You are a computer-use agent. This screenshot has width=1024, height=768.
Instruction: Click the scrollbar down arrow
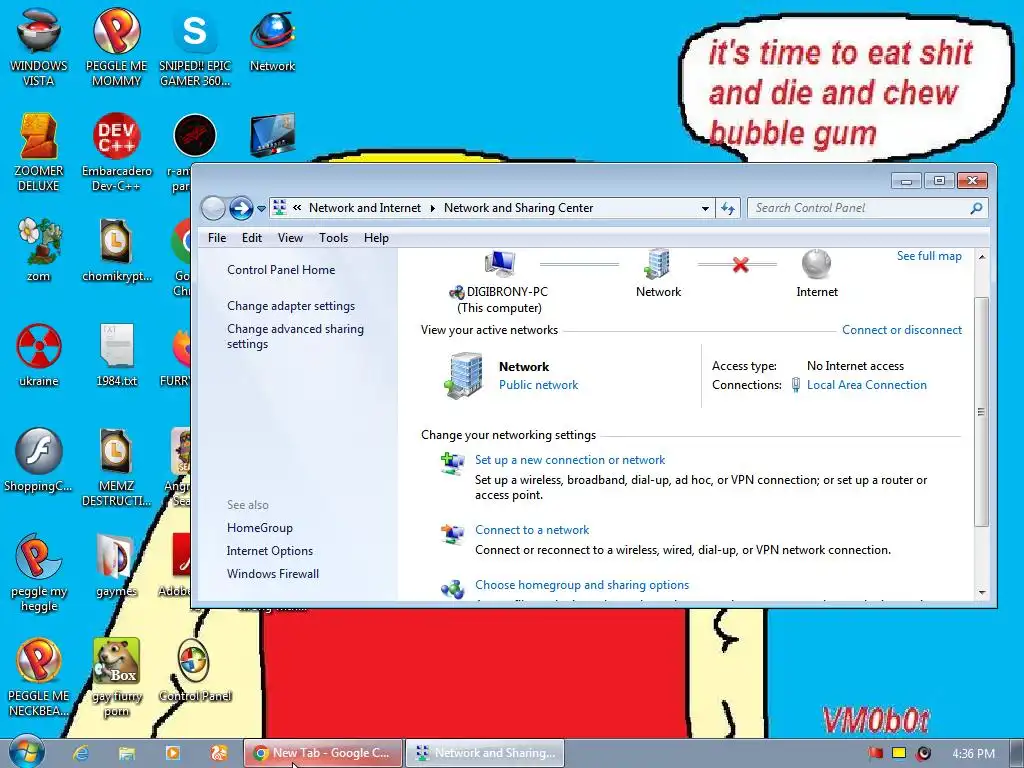(x=982, y=592)
